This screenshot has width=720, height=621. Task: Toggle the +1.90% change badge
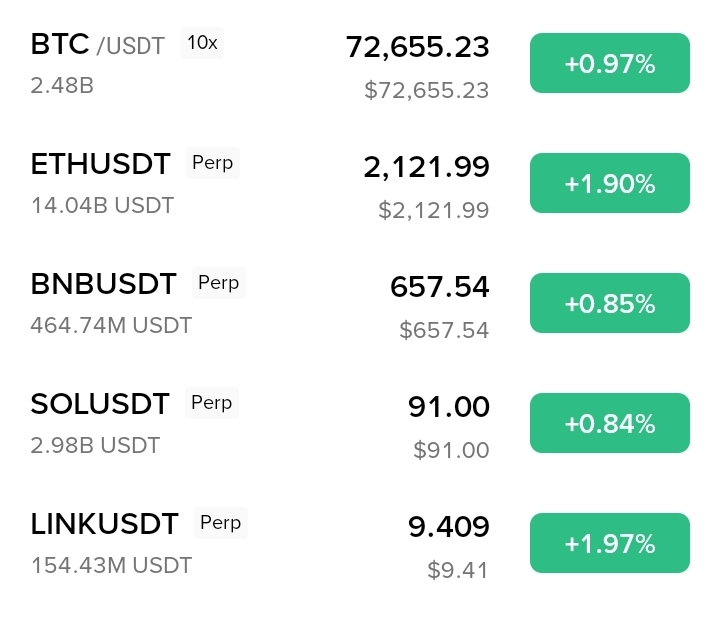click(x=610, y=183)
